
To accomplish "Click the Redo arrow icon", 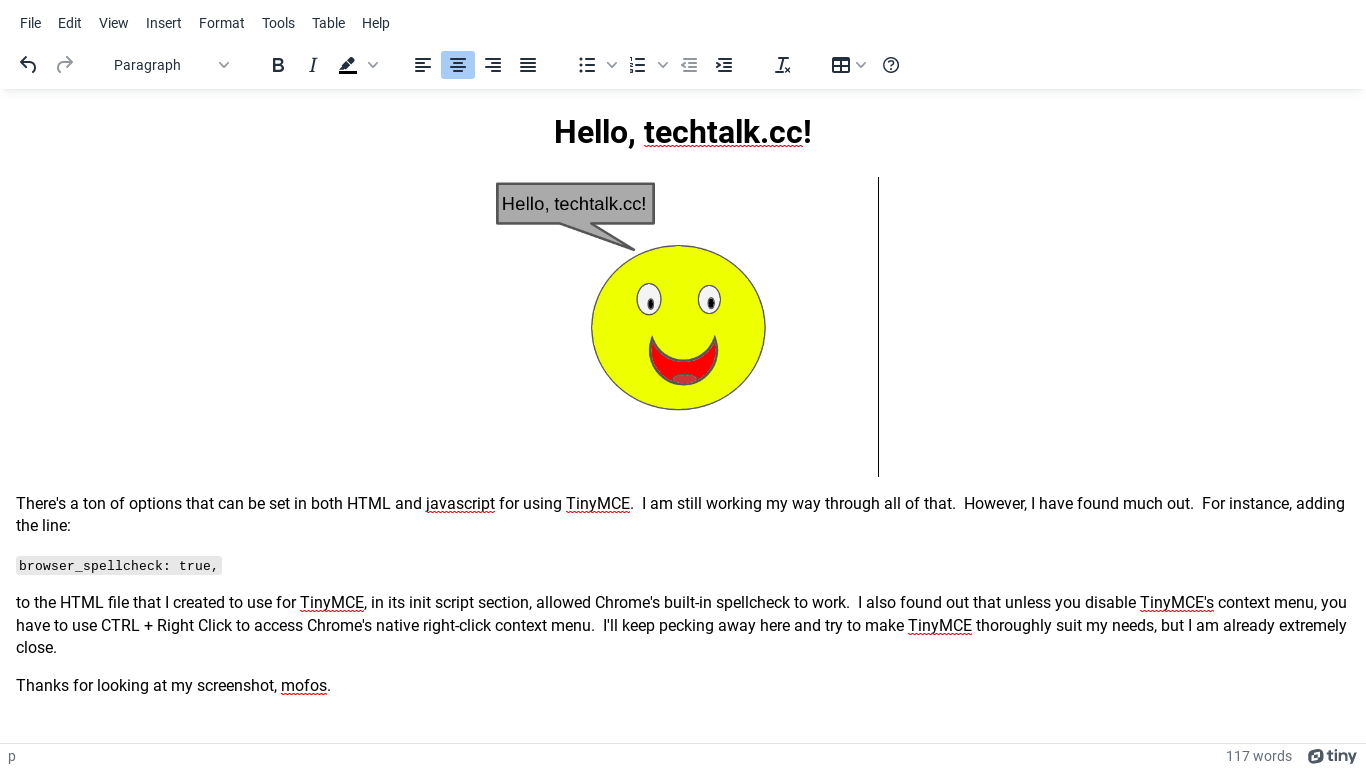I will (65, 65).
